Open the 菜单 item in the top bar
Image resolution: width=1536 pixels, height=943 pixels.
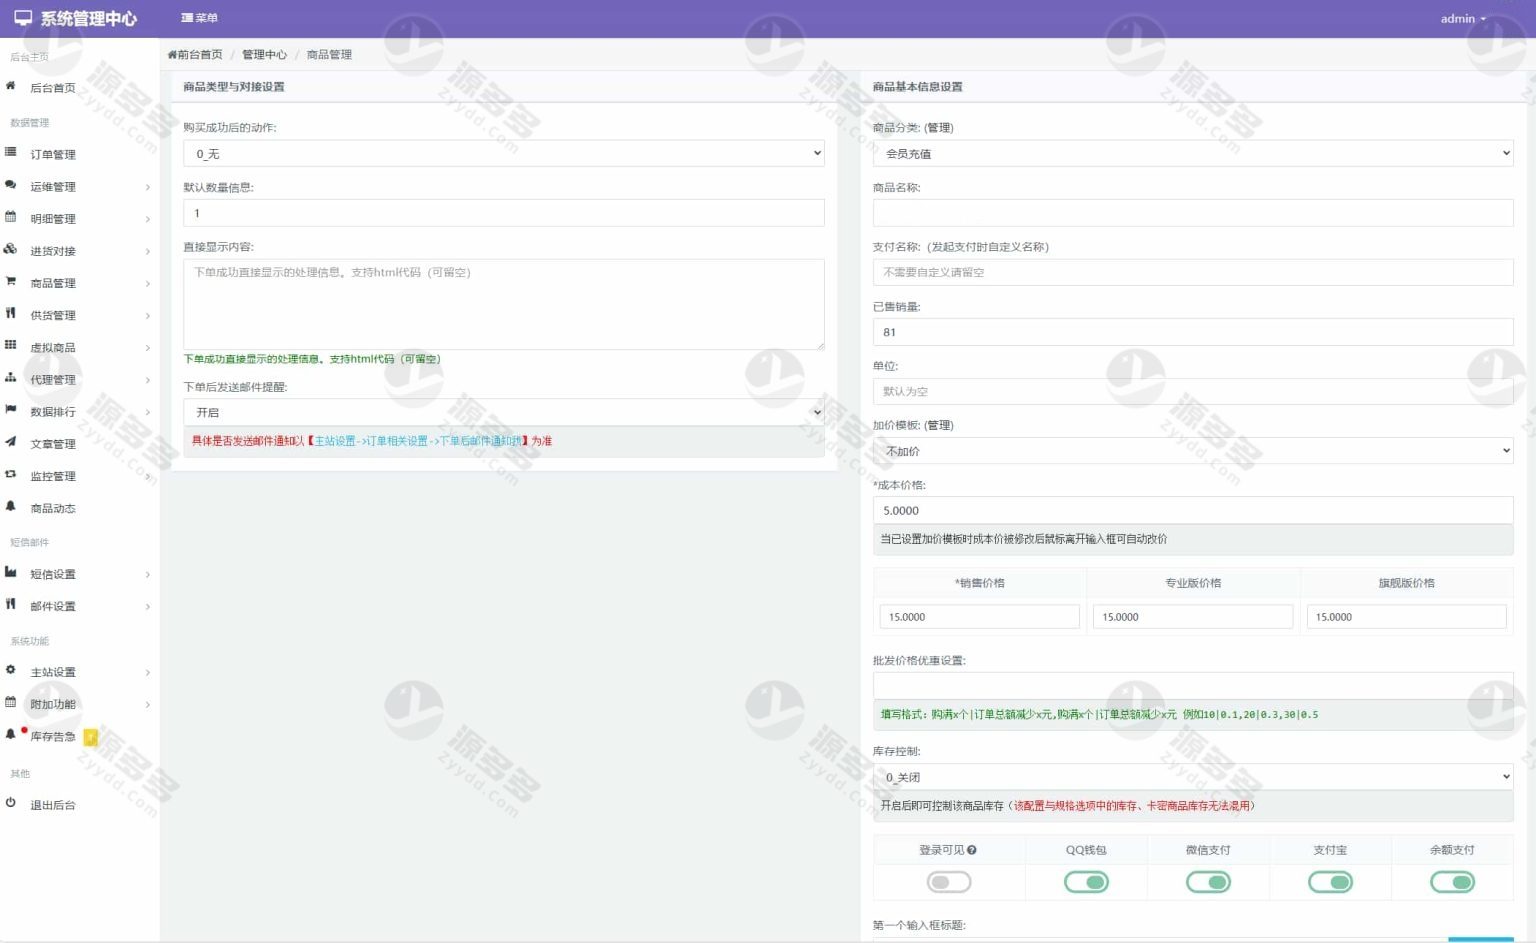tap(200, 18)
